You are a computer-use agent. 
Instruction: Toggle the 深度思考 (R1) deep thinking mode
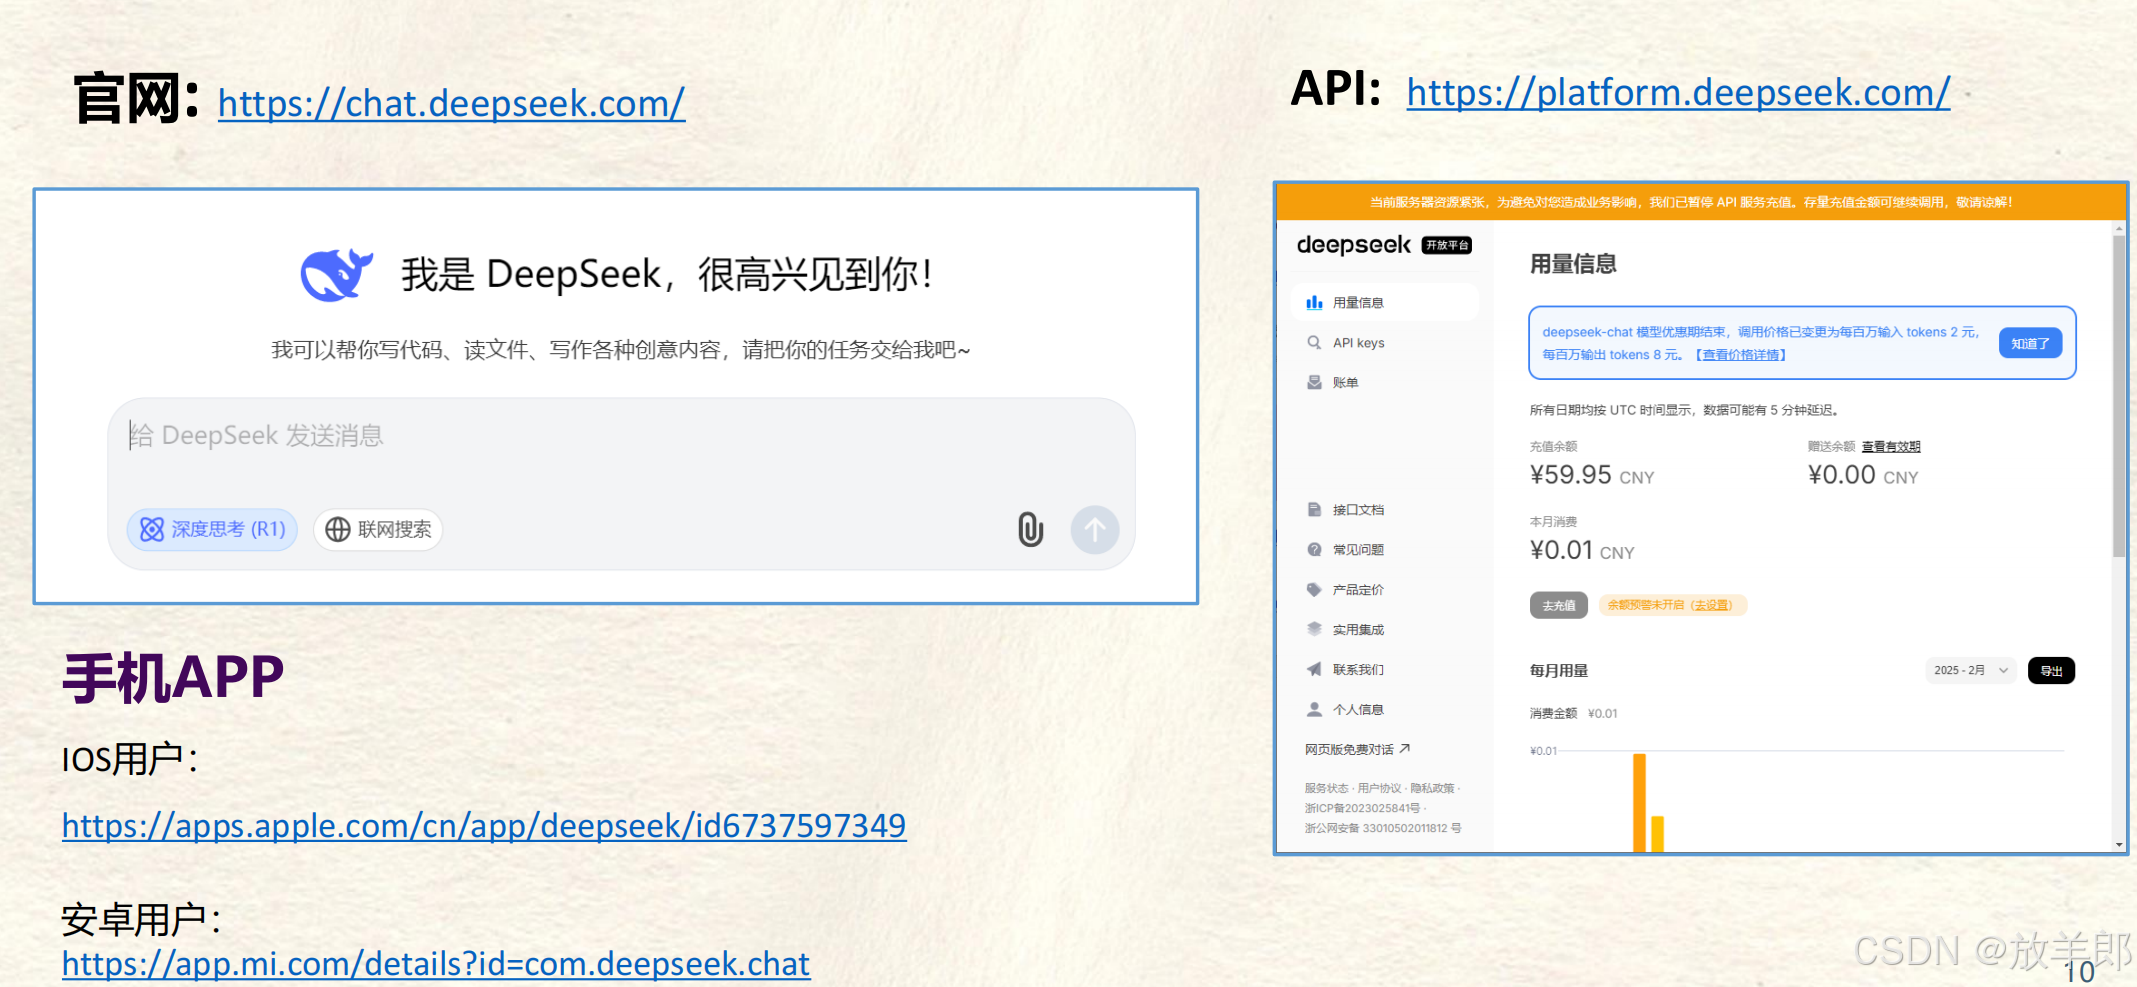tap(212, 529)
